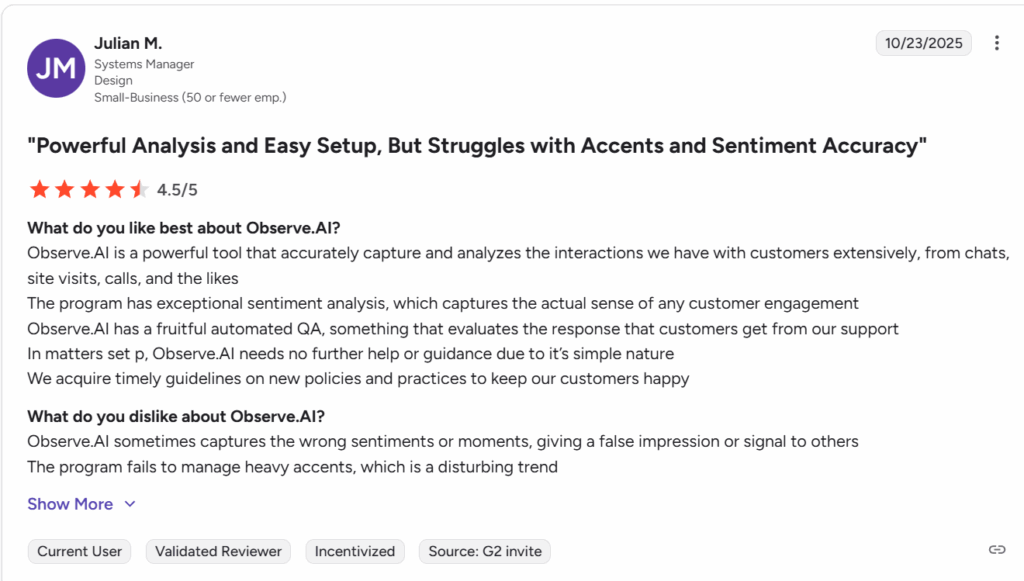Select the Current User tag
Viewport: 1024px width, 581px height.
pos(79,551)
